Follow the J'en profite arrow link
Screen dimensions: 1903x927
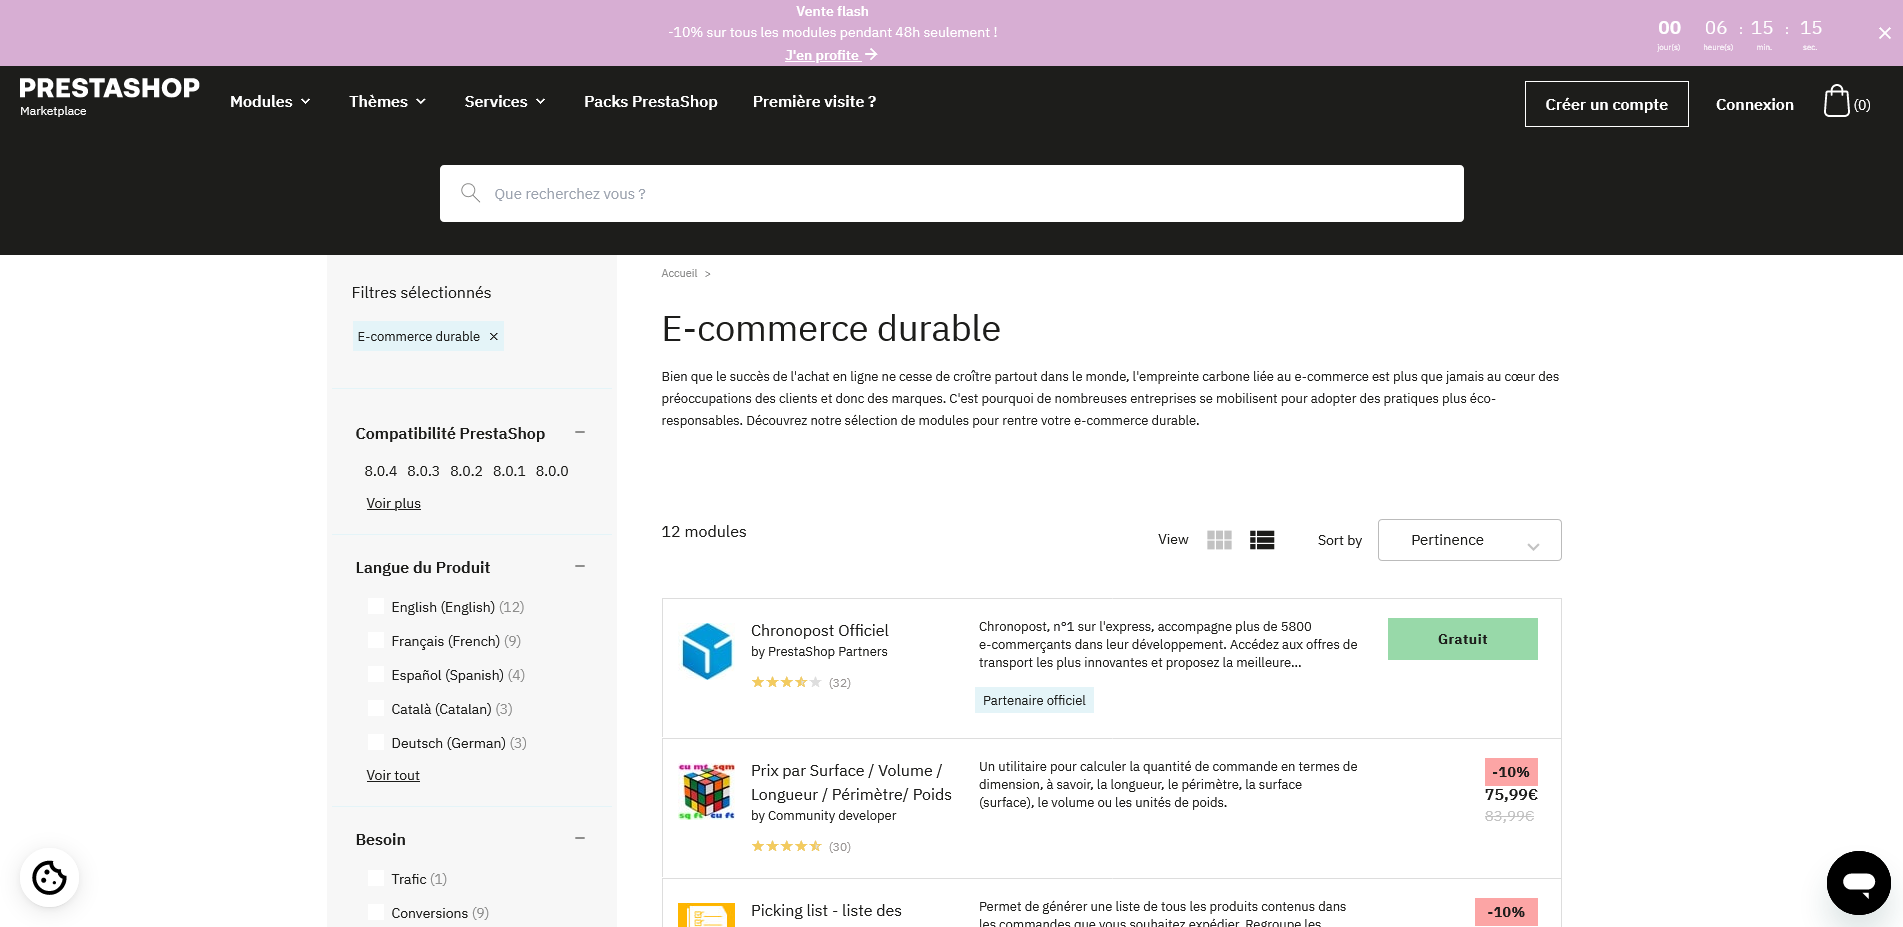click(831, 55)
